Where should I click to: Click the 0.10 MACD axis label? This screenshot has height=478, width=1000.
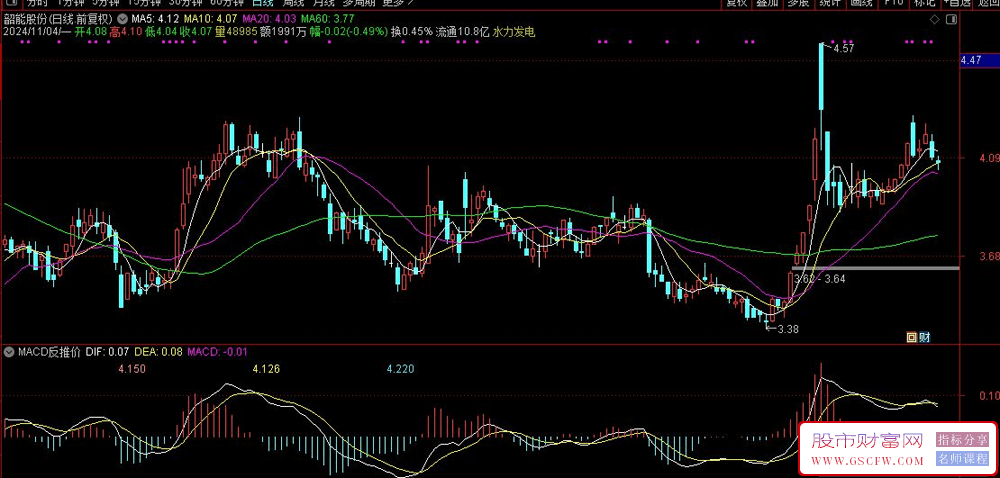pyautogui.click(x=990, y=395)
